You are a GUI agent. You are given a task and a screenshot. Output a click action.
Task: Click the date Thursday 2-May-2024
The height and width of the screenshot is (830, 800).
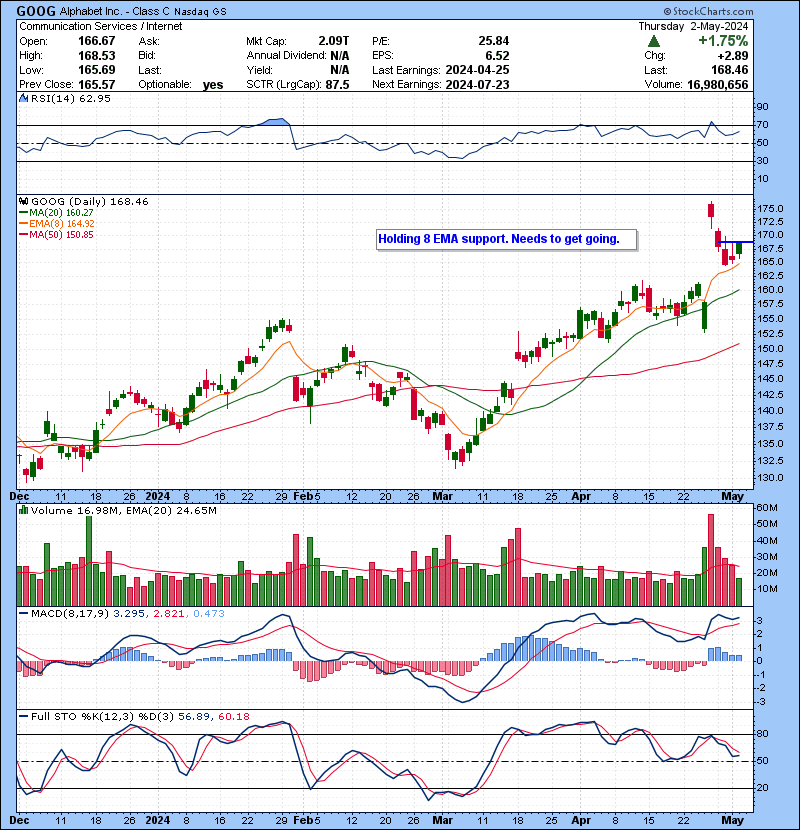click(x=693, y=26)
